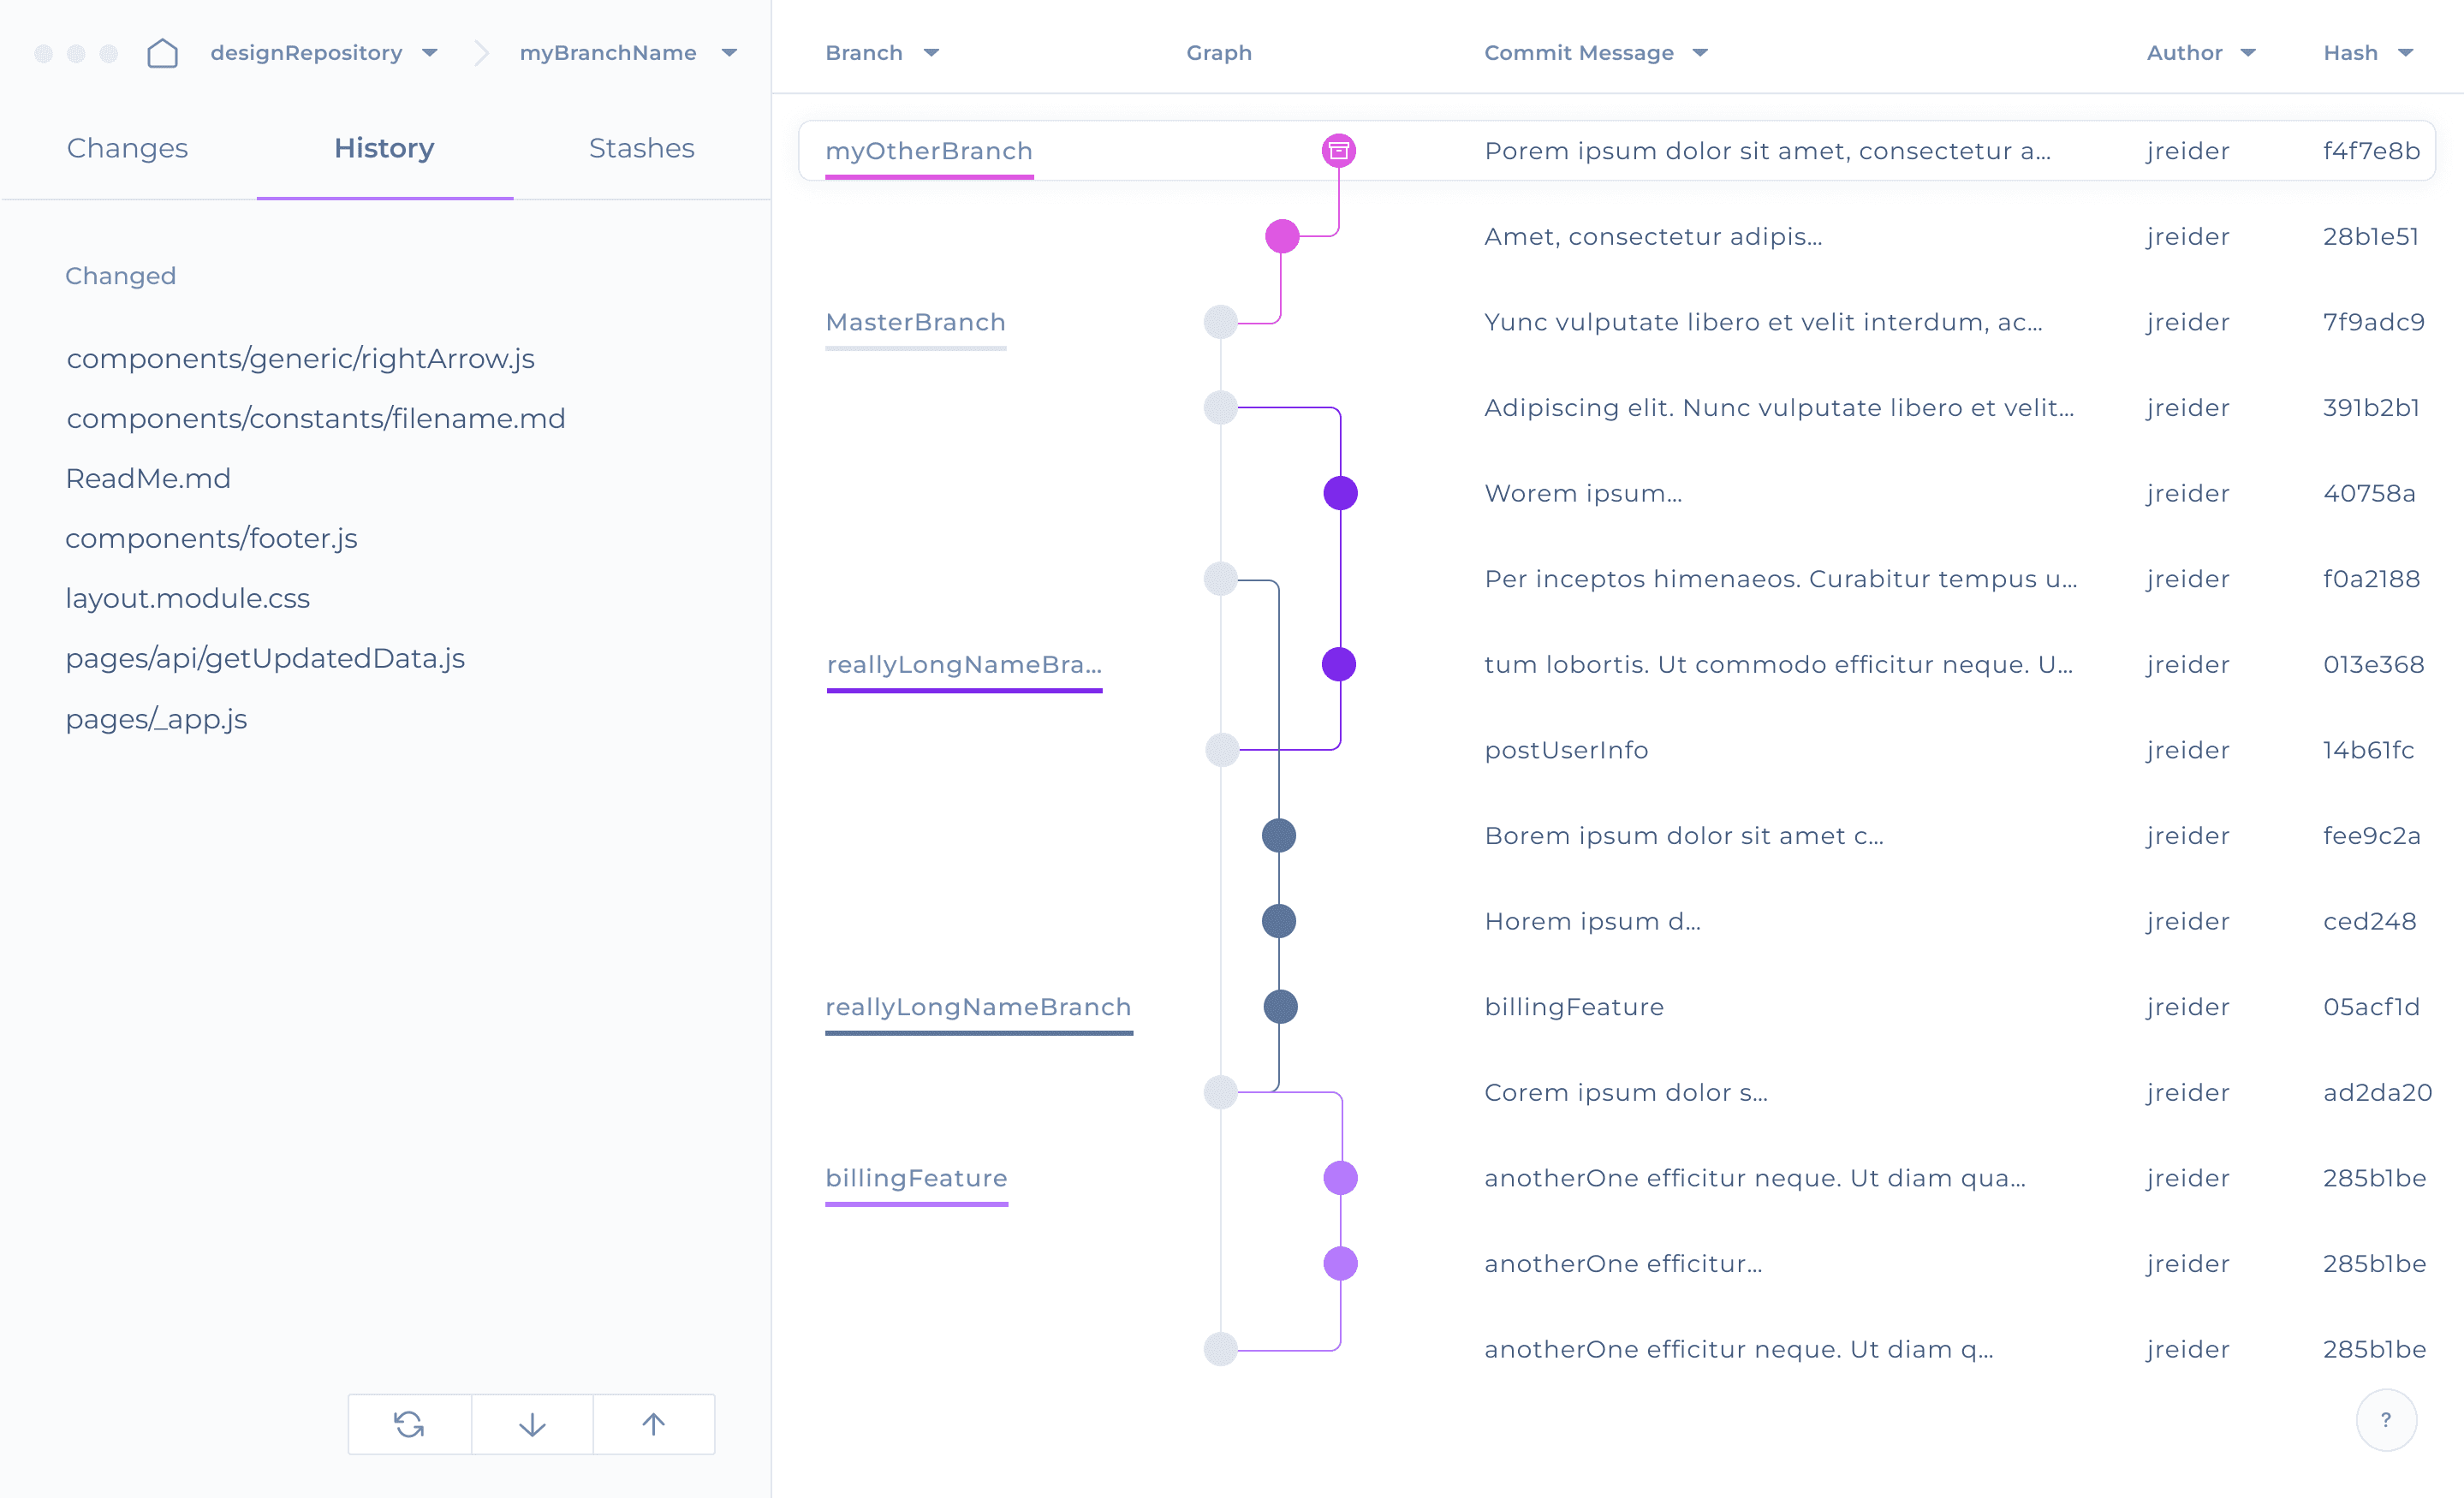
Task: Click commit message 'Per inceptos himenaeos'
Action: [x=1781, y=579]
